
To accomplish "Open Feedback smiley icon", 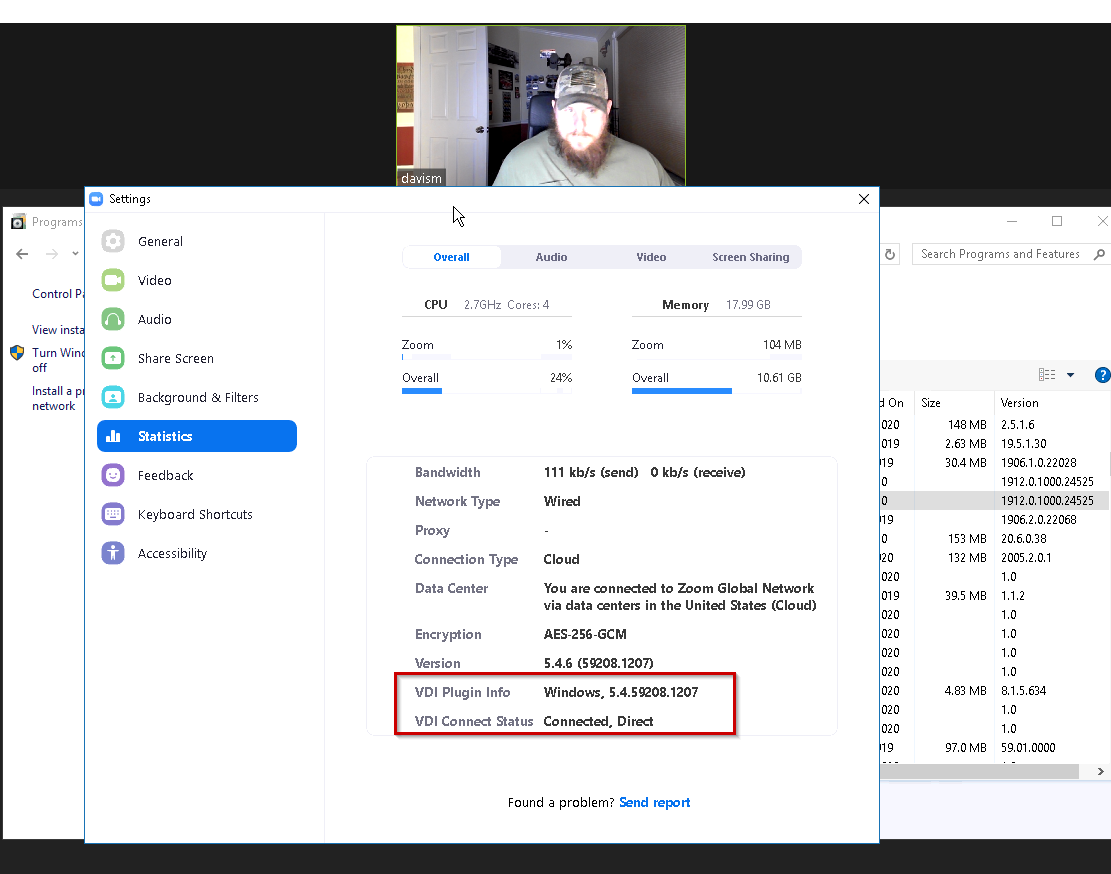I will coord(113,475).
